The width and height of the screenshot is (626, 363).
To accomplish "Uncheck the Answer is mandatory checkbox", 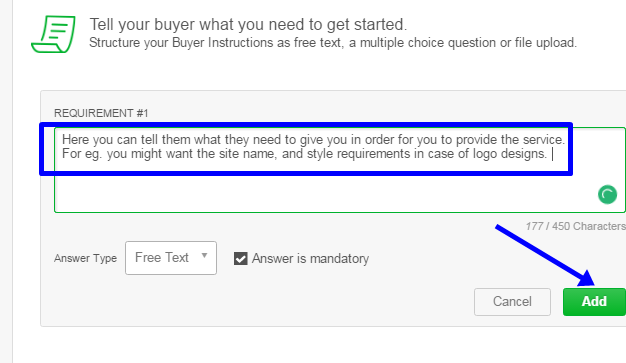I will click(x=241, y=258).
